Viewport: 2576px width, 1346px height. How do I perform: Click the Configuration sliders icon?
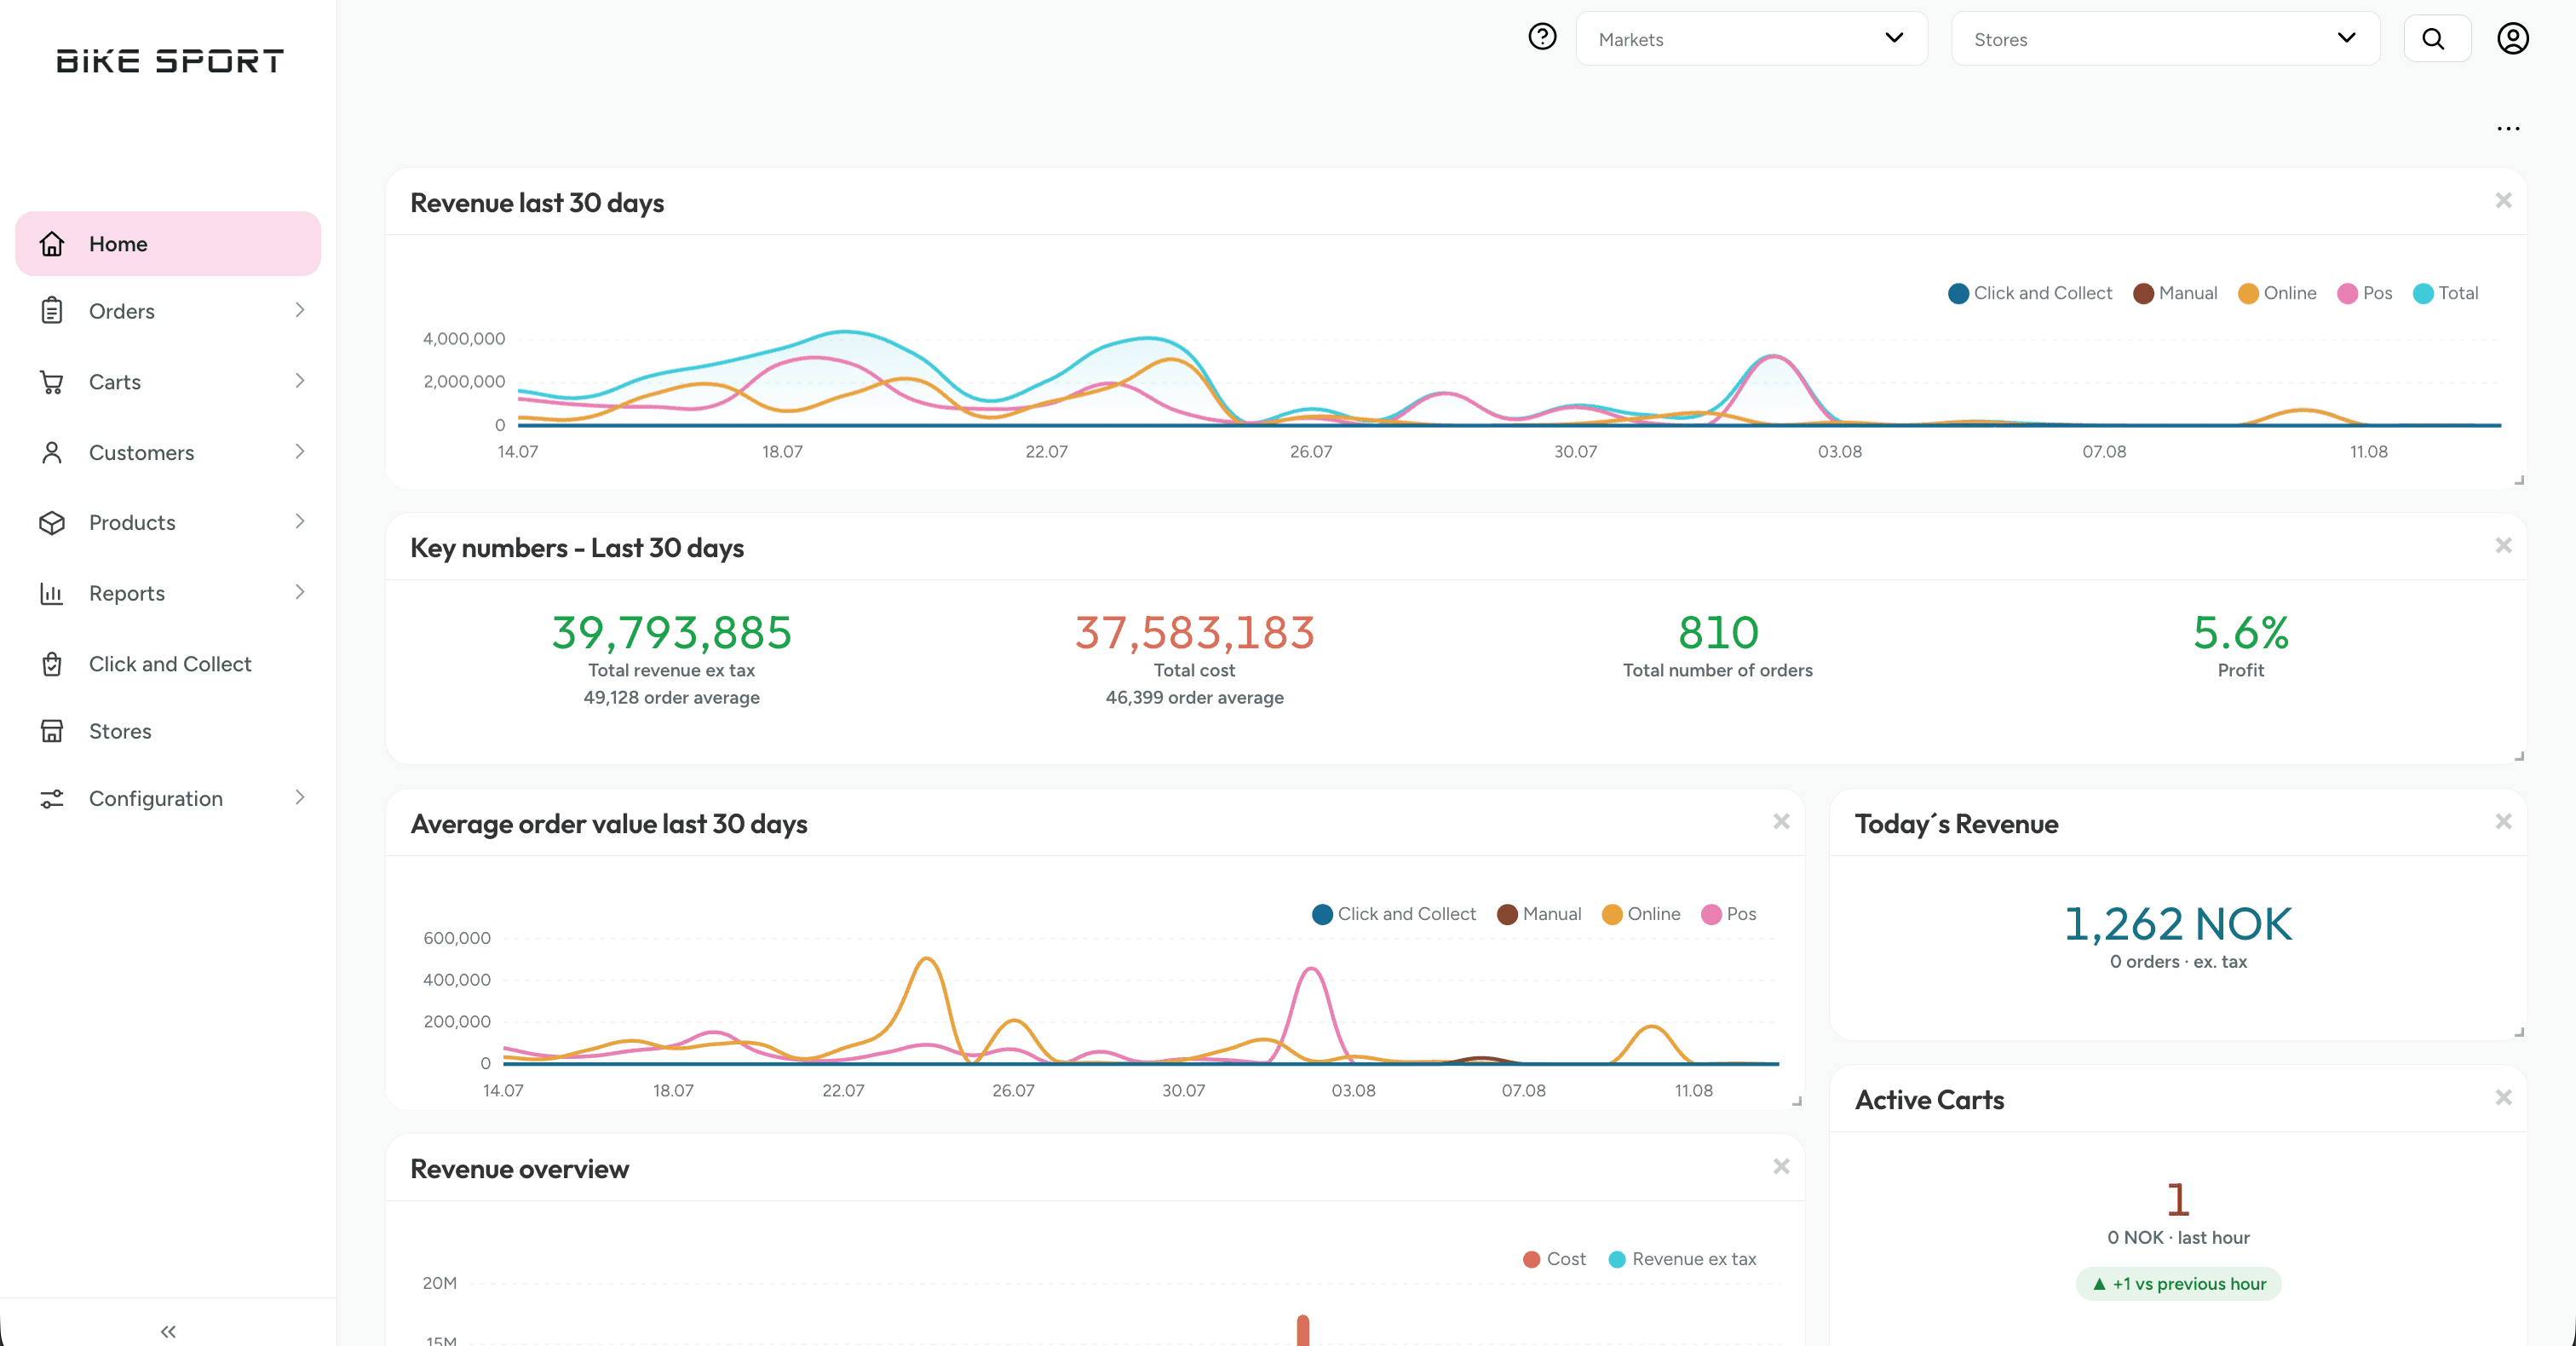coord(52,798)
